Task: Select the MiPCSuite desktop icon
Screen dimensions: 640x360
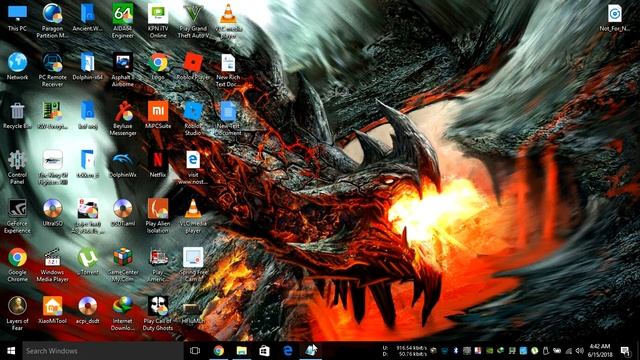Action: 158,116
